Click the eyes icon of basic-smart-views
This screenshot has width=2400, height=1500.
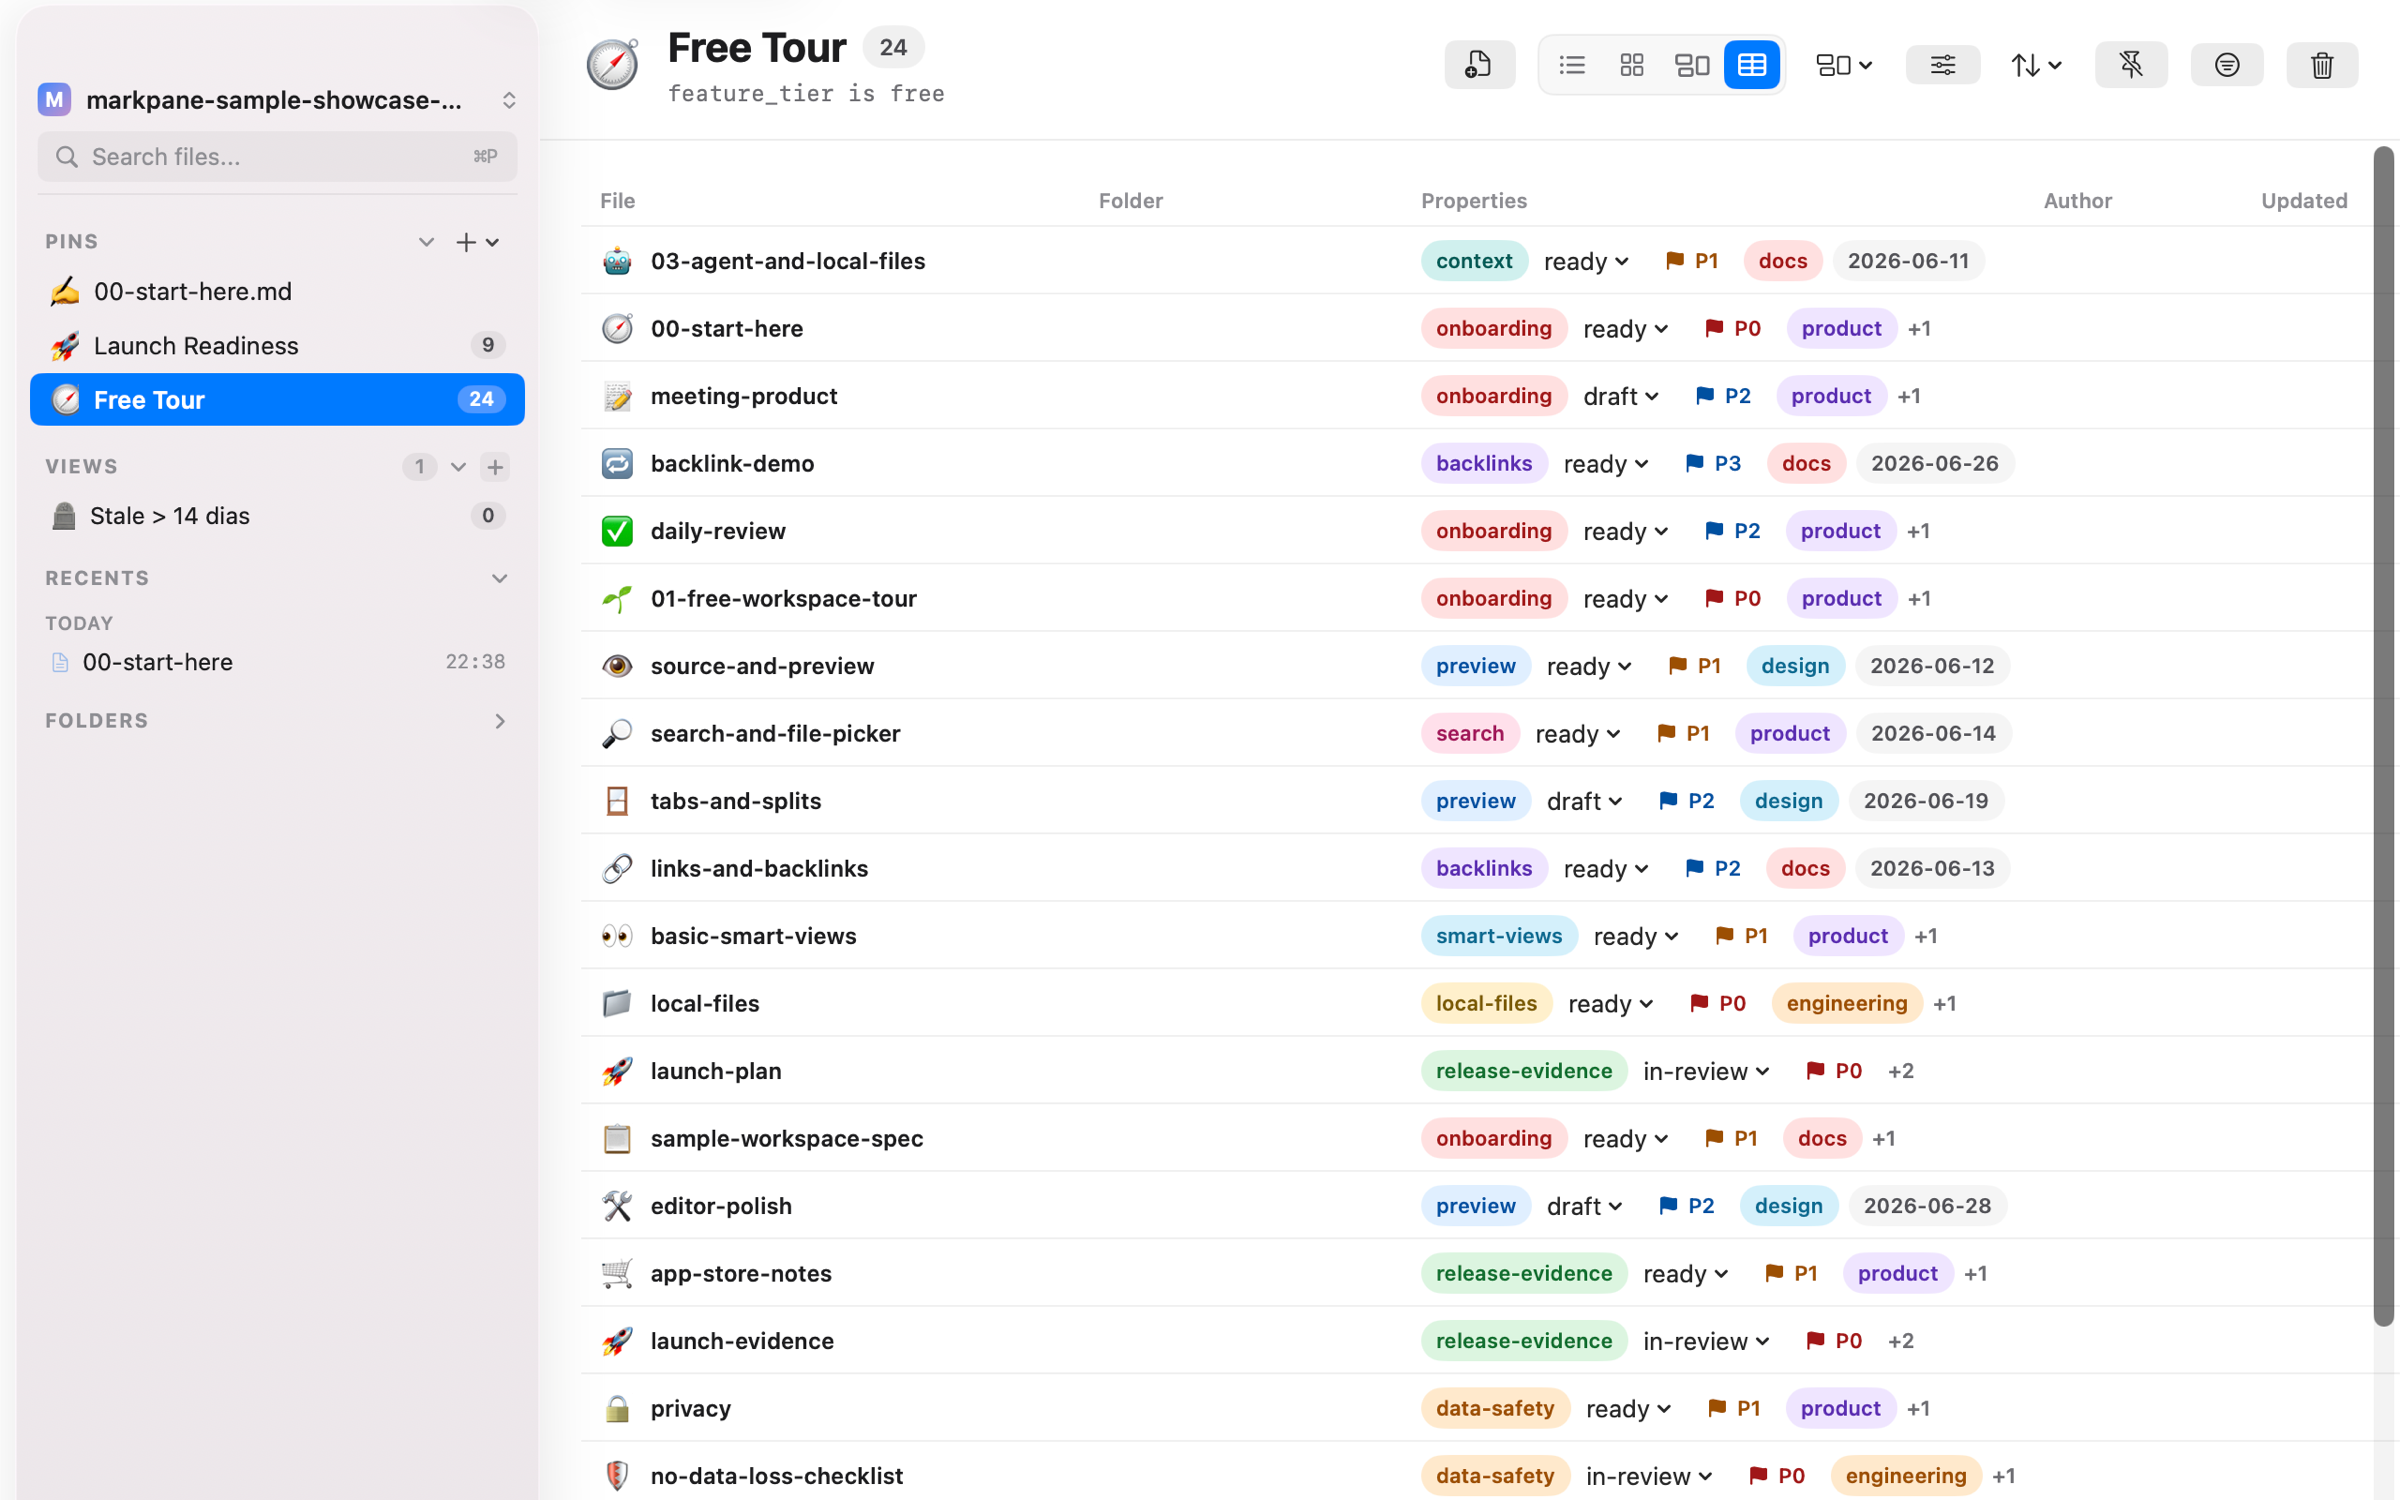[x=617, y=936]
